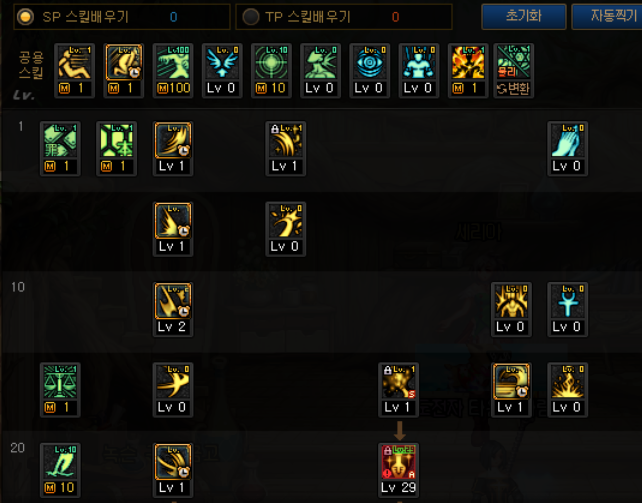
Task: Select the SP 스킬배우기 radio button
Action: pyautogui.click(x=25, y=17)
